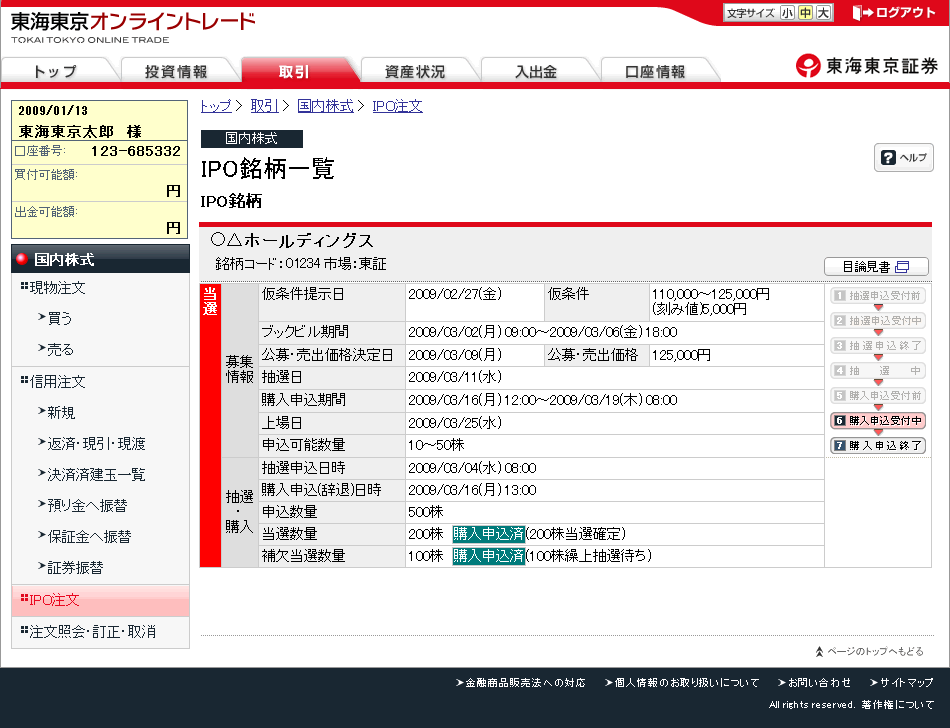This screenshot has height=728, width=950.
Task: Click the ○△ホールディングス stock name
Action: tap(292, 240)
